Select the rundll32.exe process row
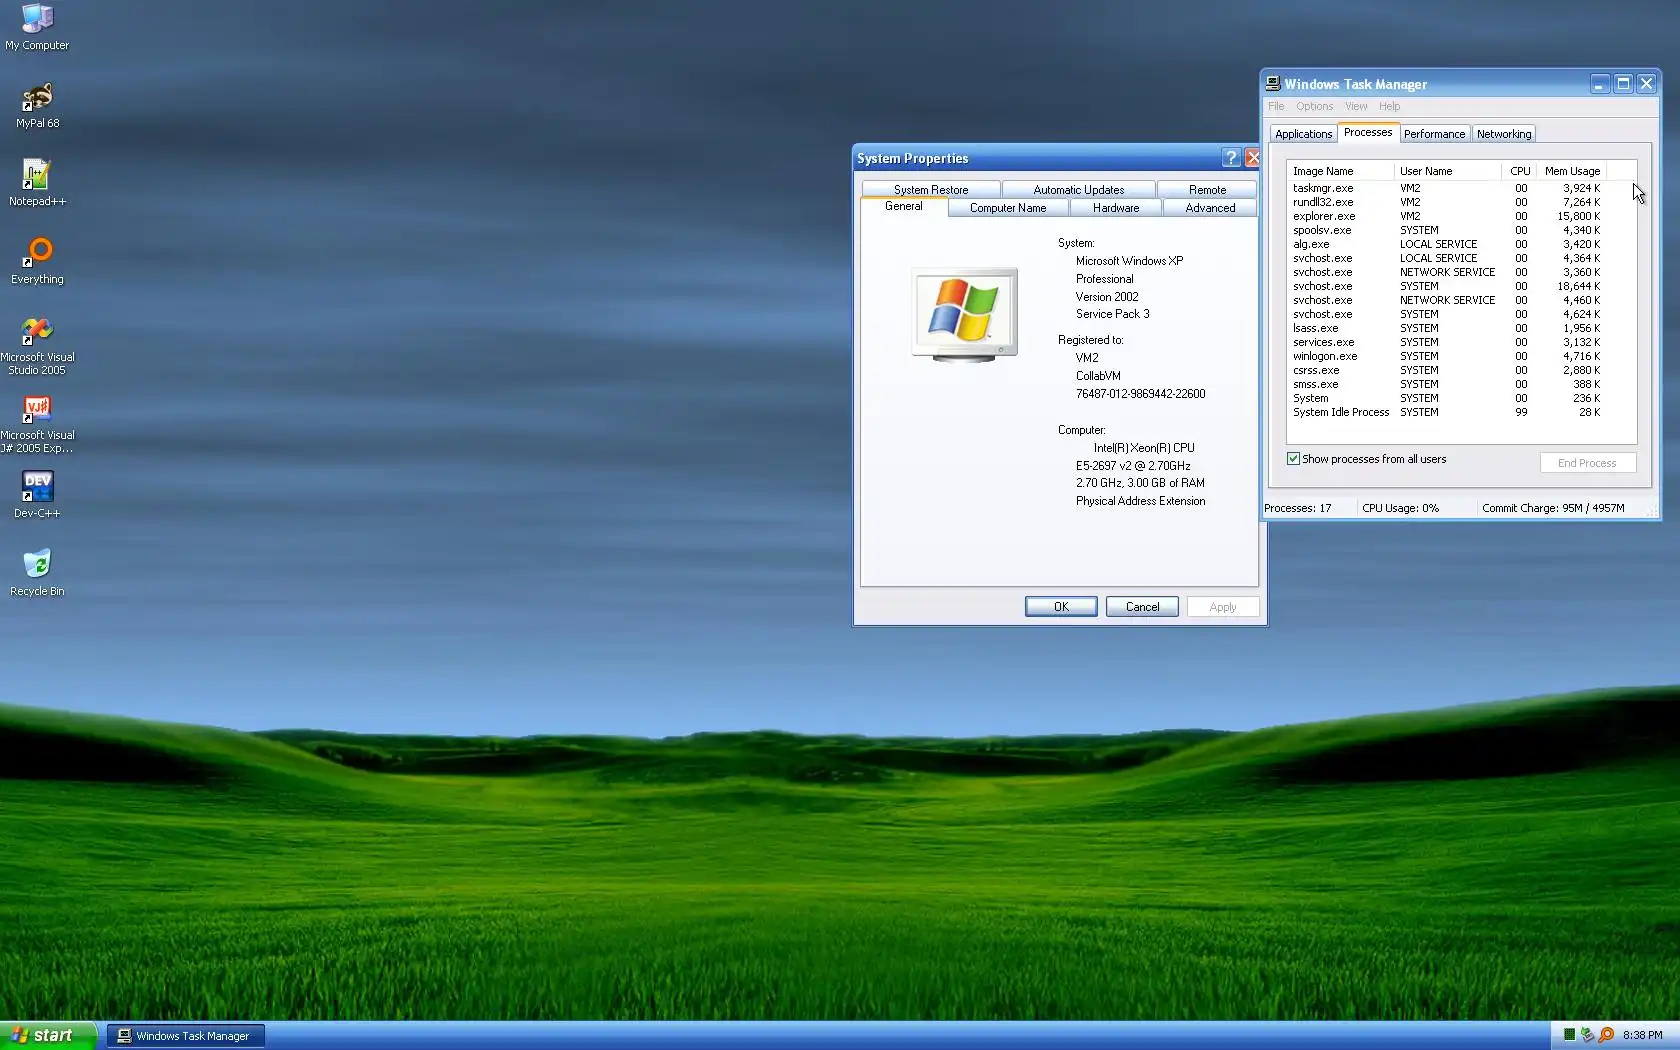The height and width of the screenshot is (1050, 1680). click(1447, 202)
